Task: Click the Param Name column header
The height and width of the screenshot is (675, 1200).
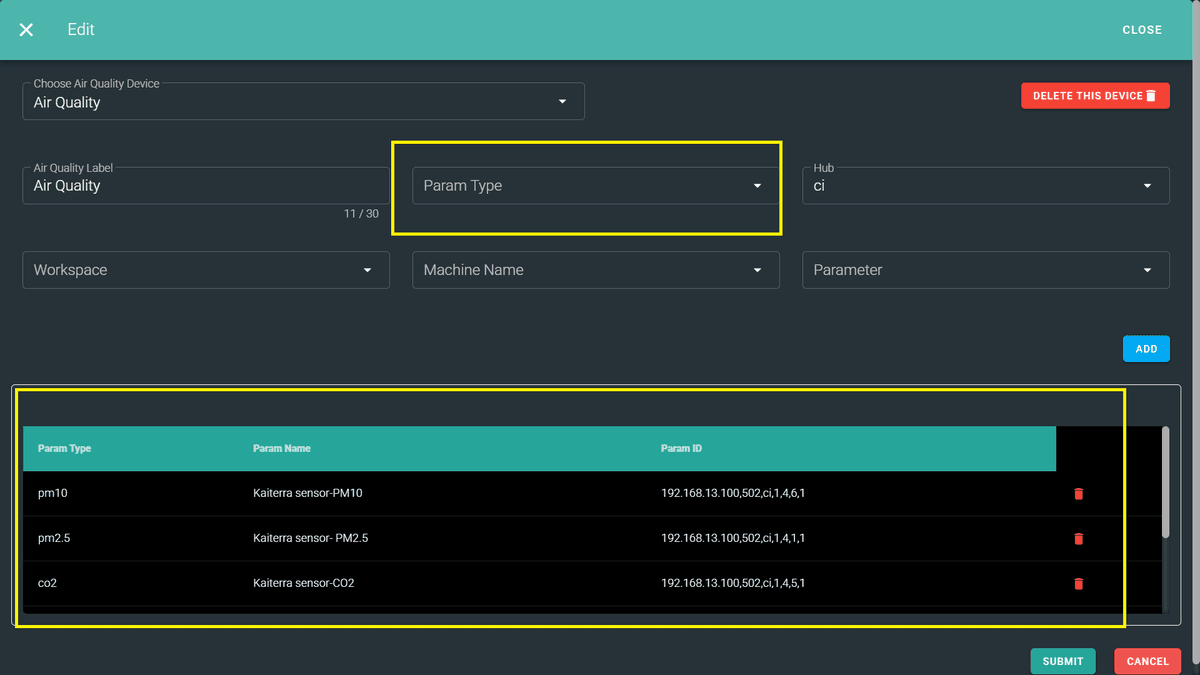Action: point(282,449)
